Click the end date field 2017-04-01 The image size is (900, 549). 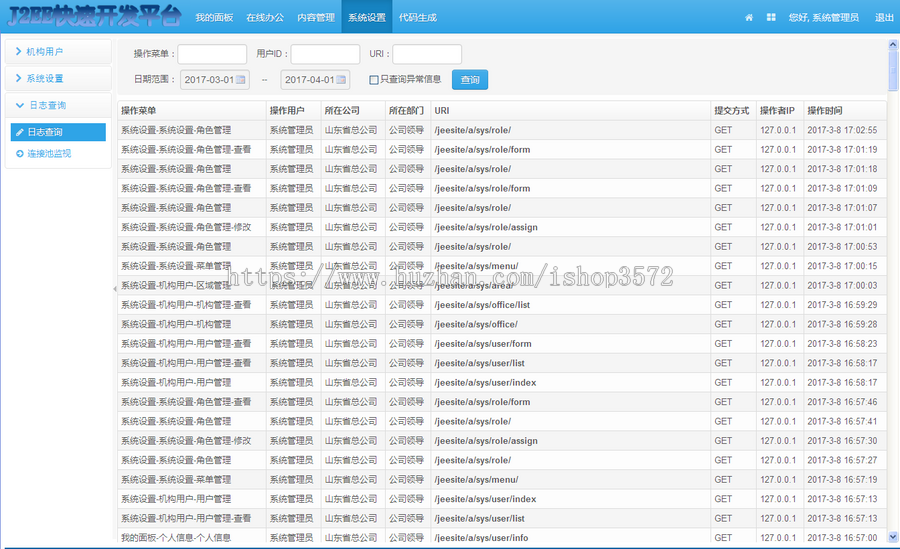(x=315, y=80)
